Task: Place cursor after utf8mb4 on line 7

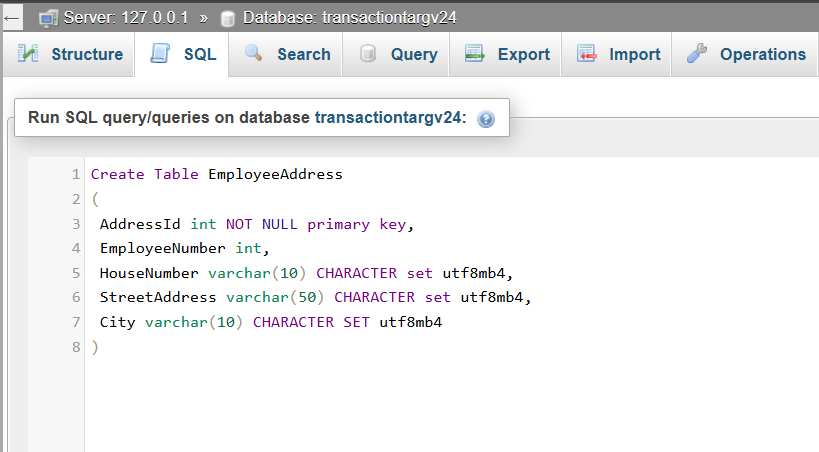Action: coord(443,322)
